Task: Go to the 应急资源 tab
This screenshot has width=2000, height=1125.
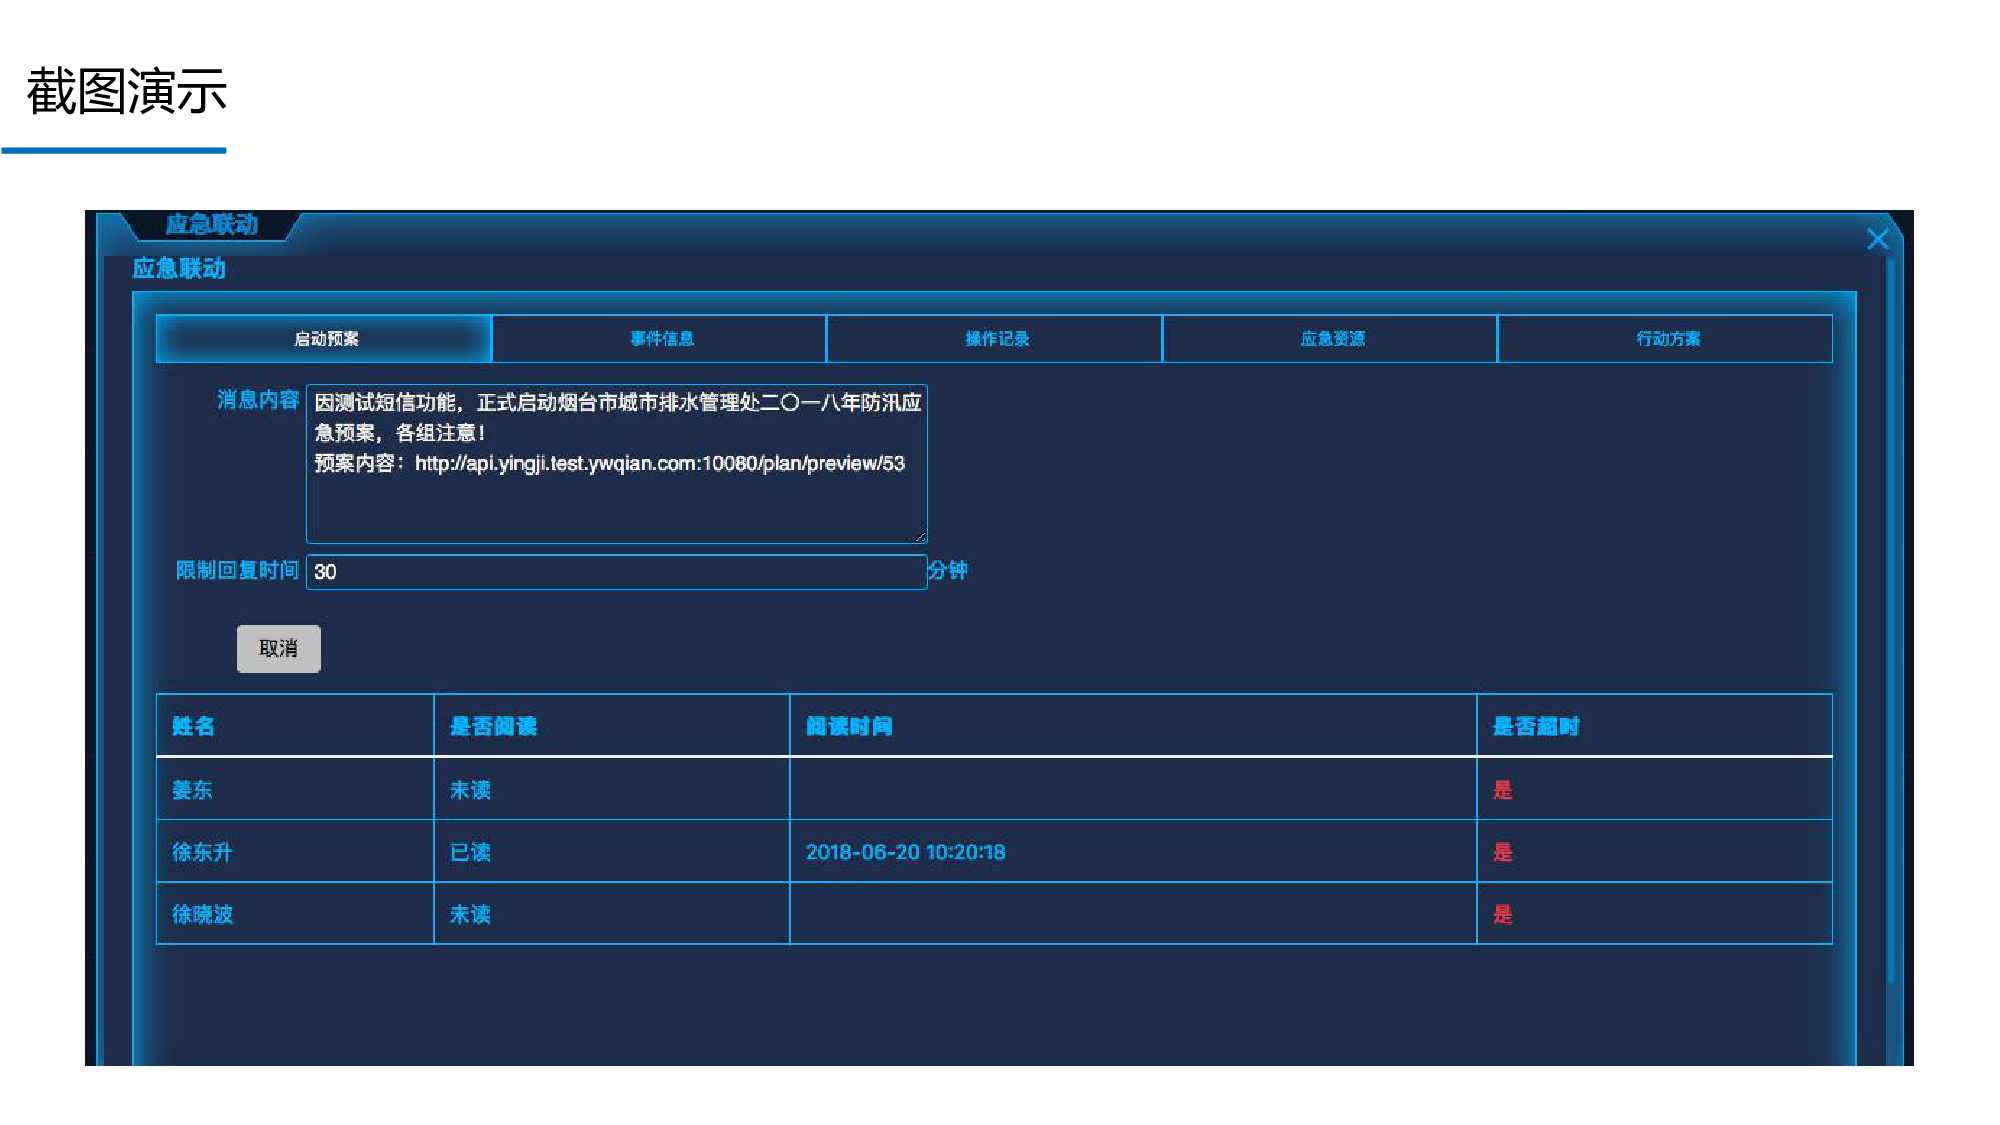Action: click(x=1330, y=339)
